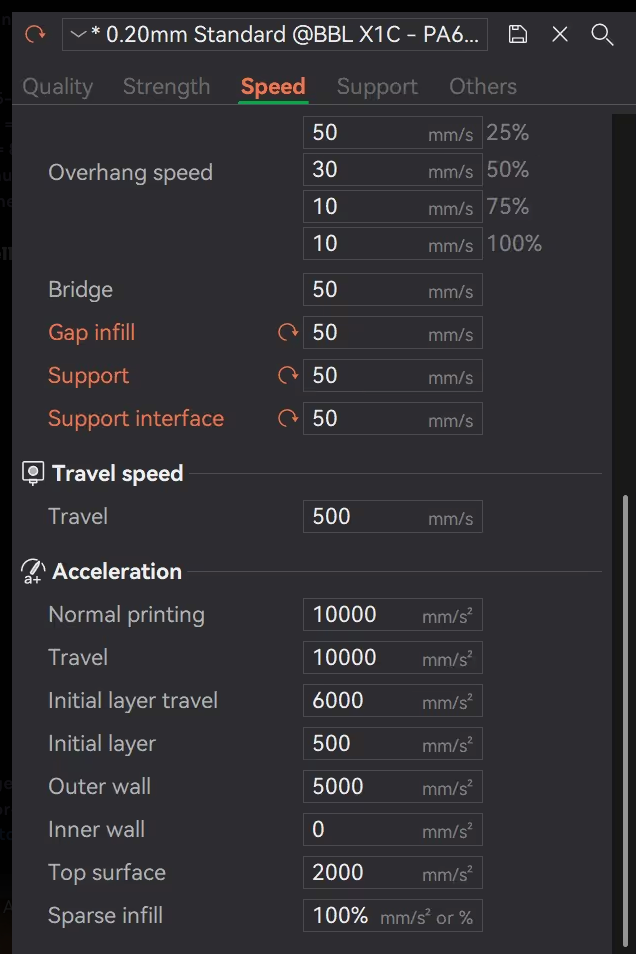Viewport: 636px width, 954px height.
Task: Open the settings search magnifier
Action: [x=602, y=34]
